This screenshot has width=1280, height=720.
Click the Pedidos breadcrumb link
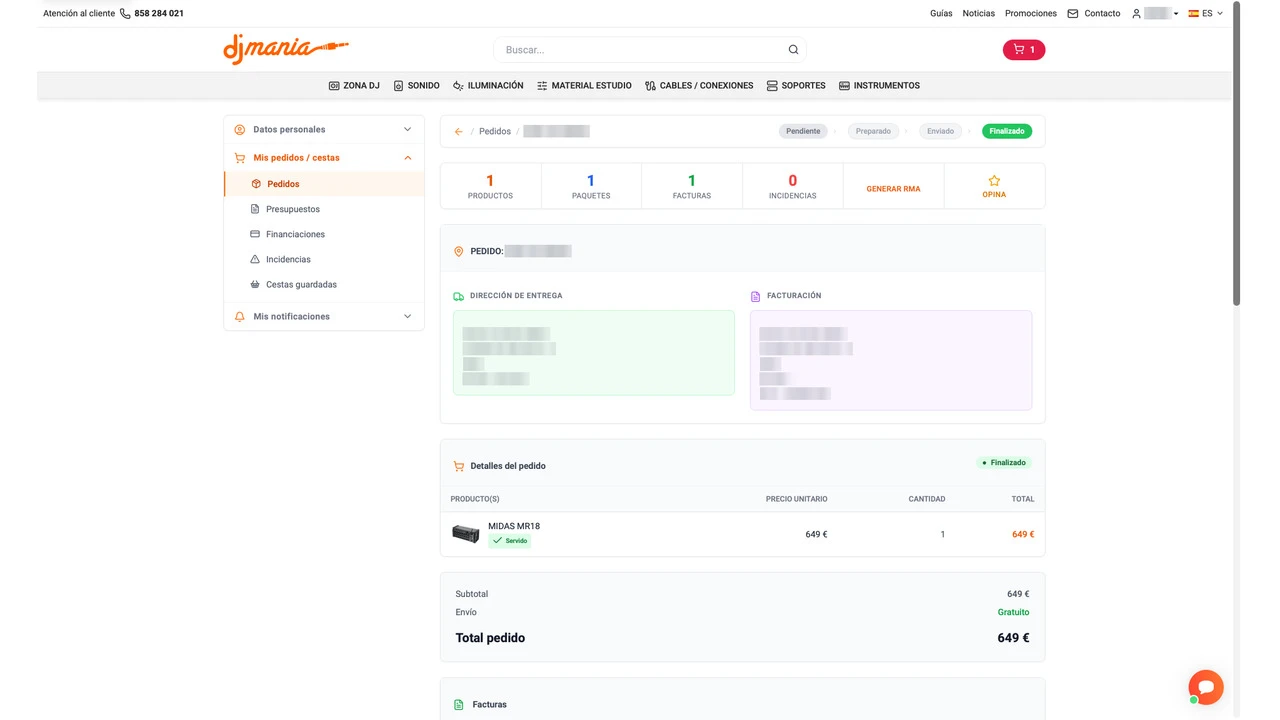point(495,132)
